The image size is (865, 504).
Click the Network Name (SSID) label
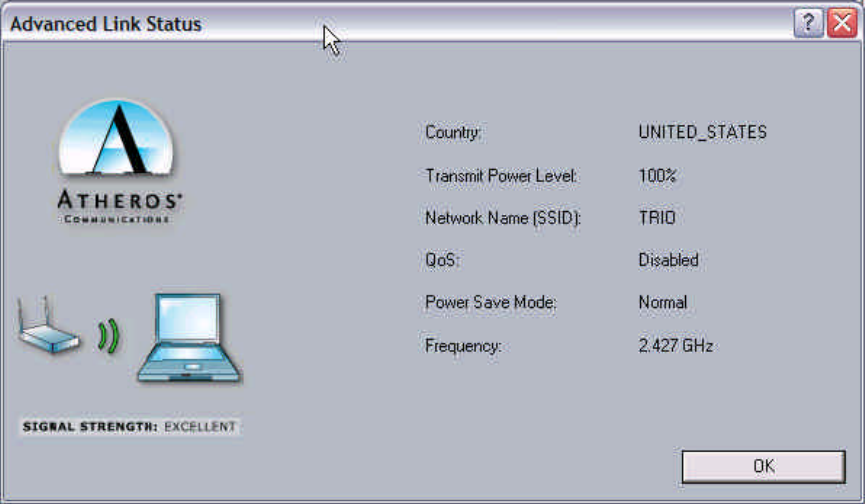pyautogui.click(x=503, y=218)
